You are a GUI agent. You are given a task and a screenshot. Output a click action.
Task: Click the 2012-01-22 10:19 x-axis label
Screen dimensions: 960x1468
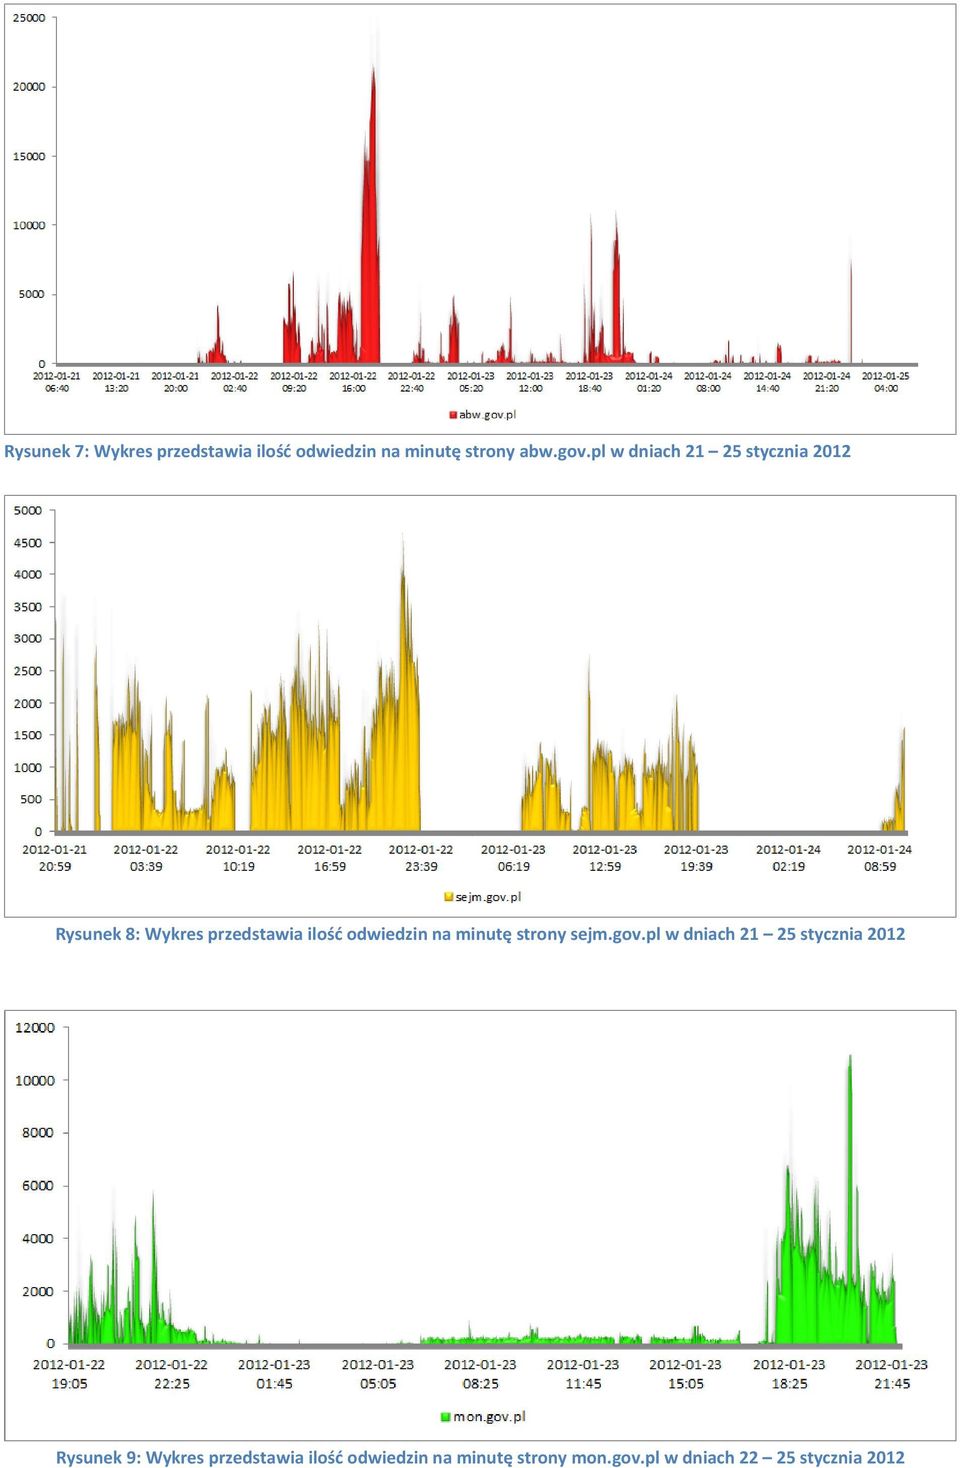[x=238, y=858]
